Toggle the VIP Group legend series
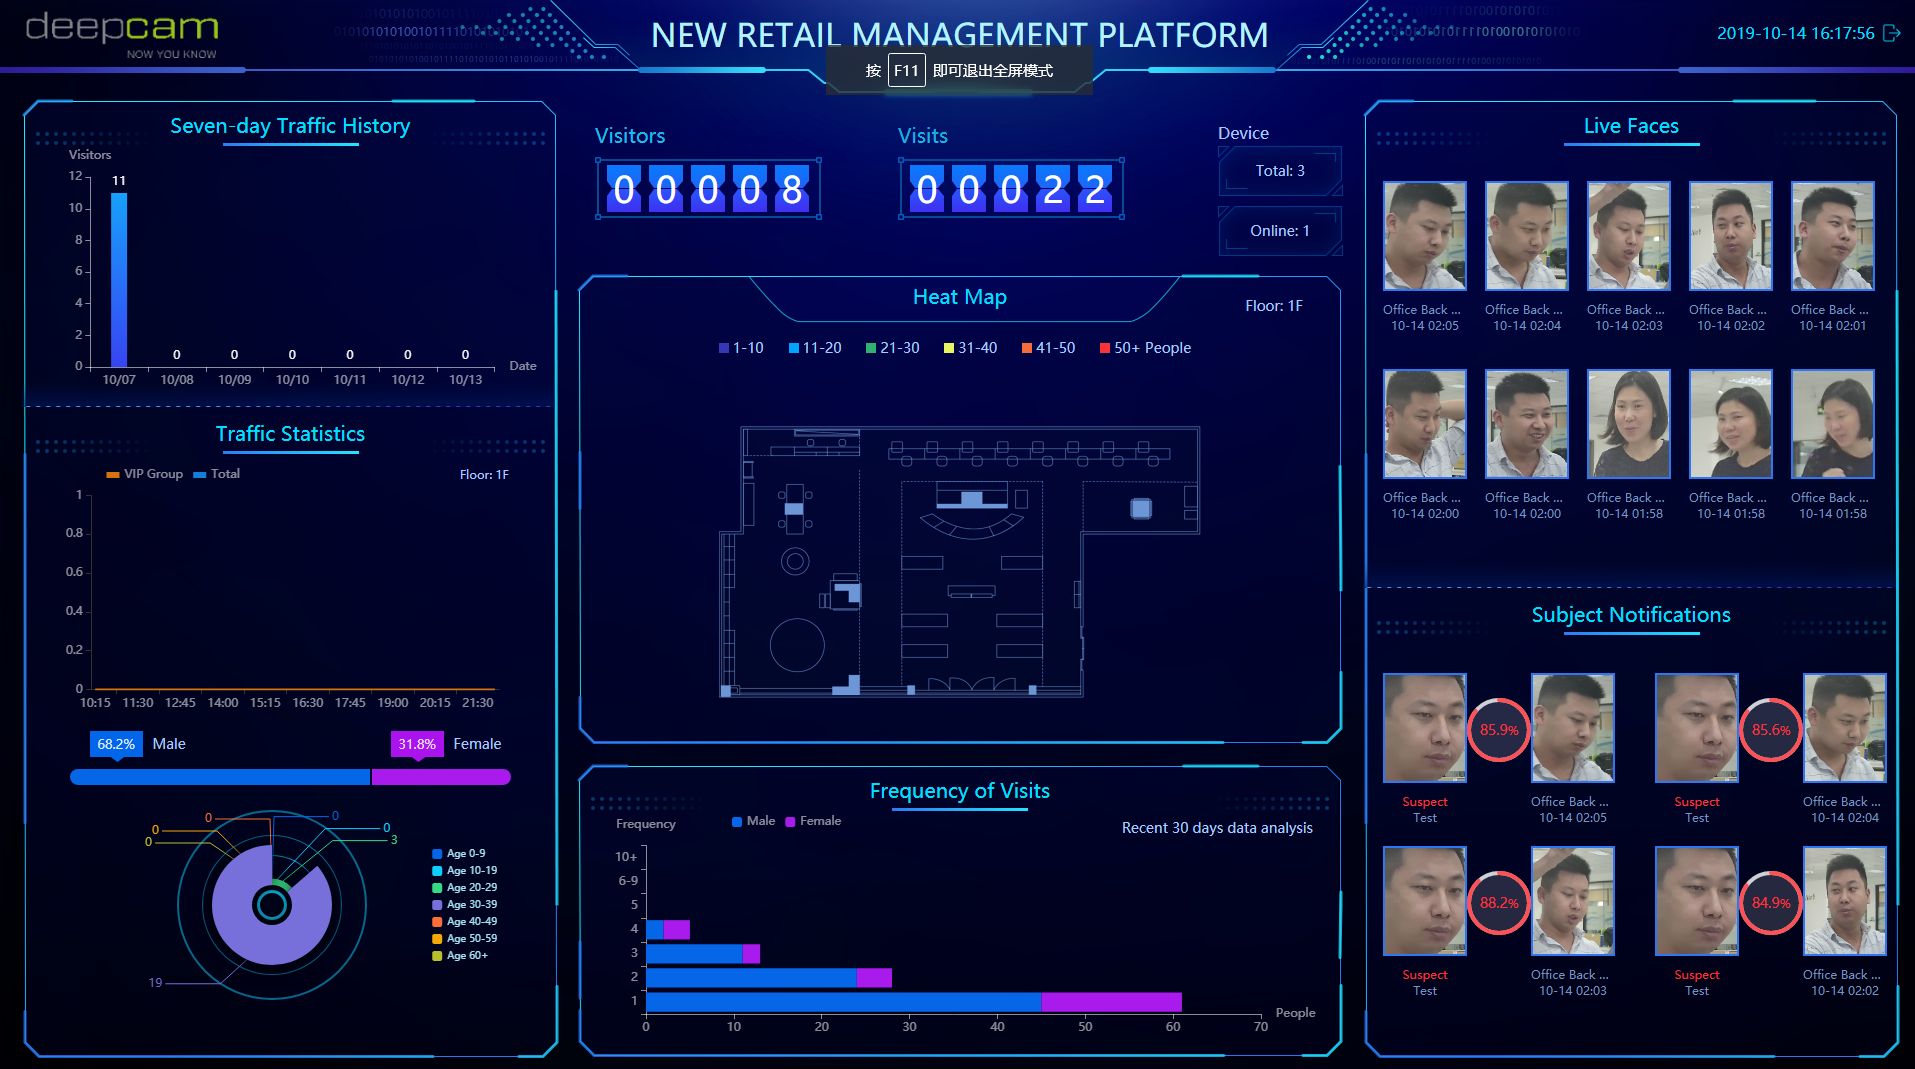This screenshot has width=1915, height=1069. pos(145,474)
